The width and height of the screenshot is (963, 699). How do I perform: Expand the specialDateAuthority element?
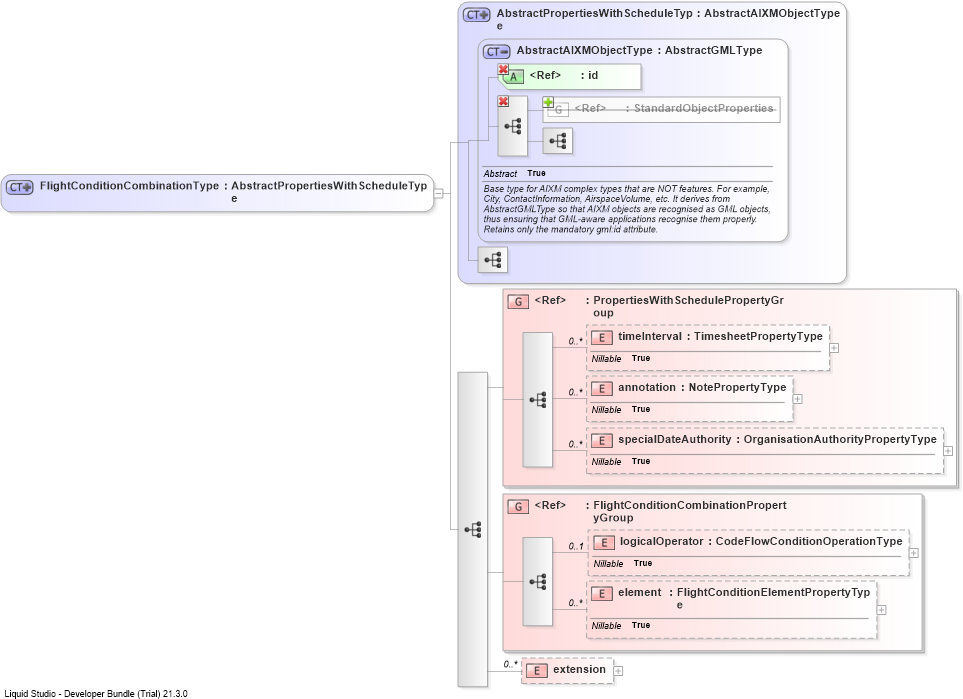point(948,451)
